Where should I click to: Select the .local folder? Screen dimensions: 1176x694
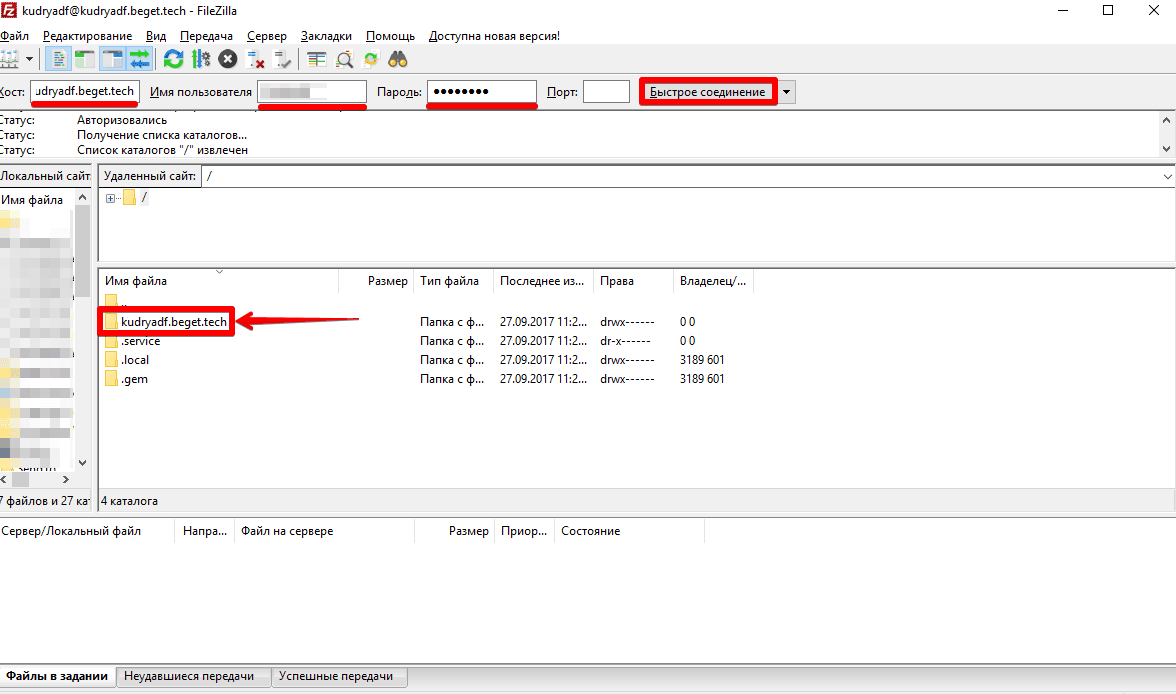(x=135, y=360)
